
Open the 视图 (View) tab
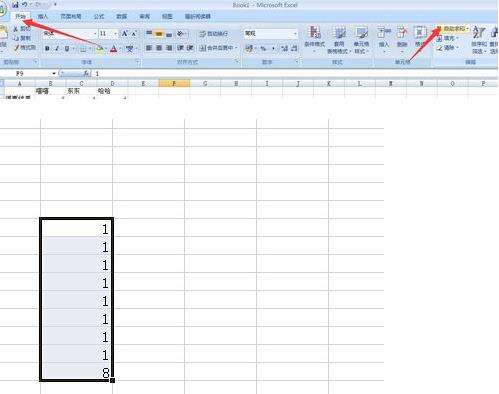point(167,16)
